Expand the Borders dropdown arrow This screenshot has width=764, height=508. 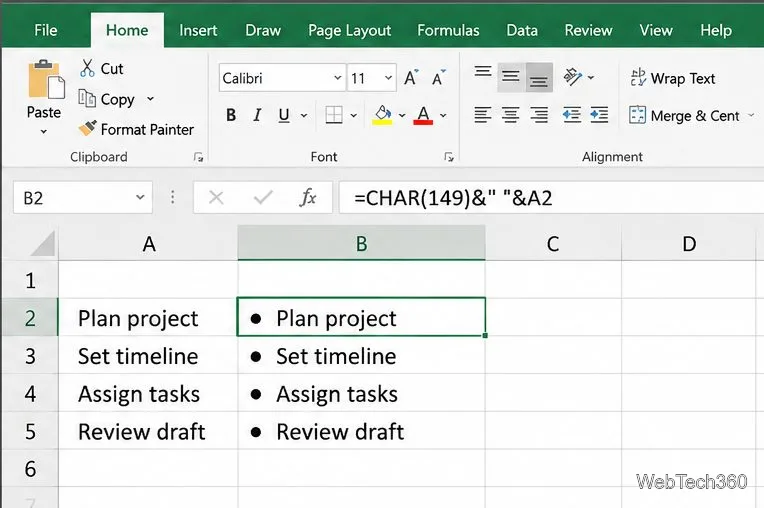point(354,115)
